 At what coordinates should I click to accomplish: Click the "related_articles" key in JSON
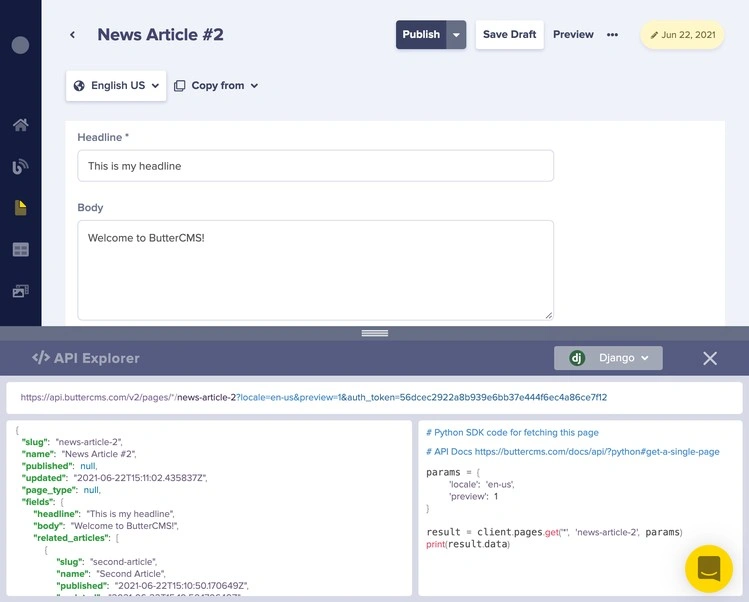(72, 538)
